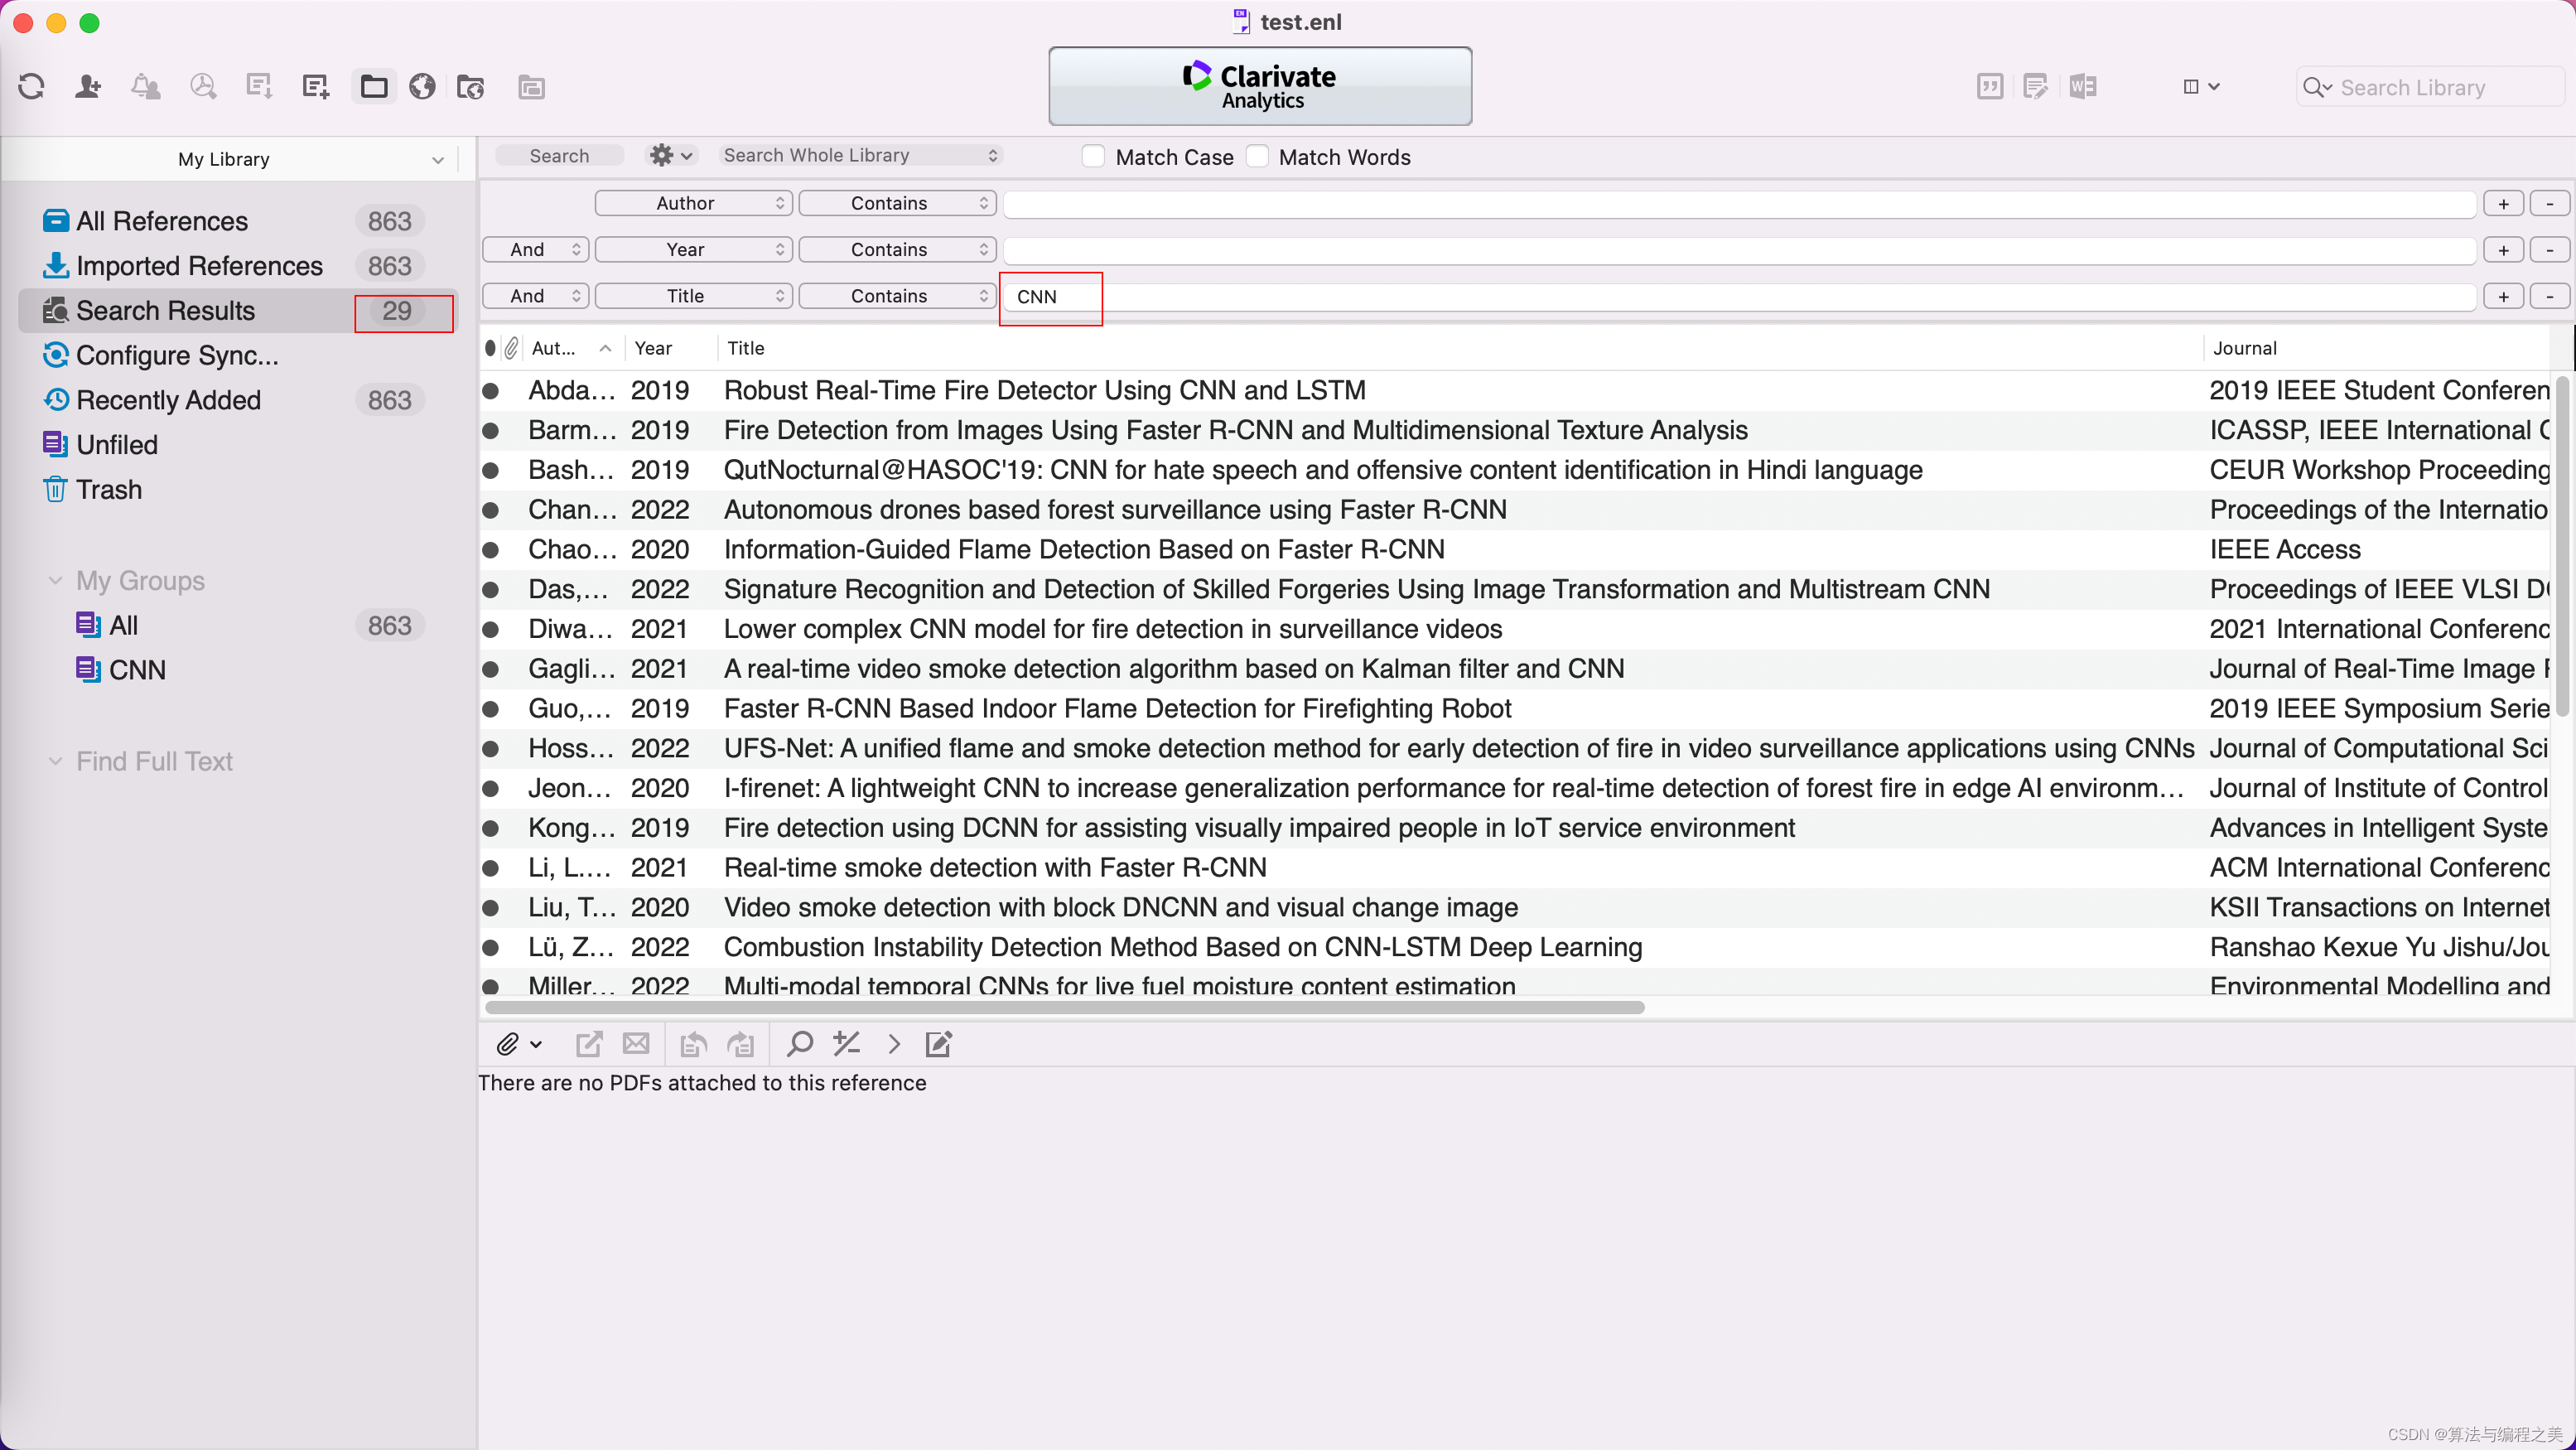Click the attach file paperclip icon
This screenshot has width=2576, height=1450.
508,1044
